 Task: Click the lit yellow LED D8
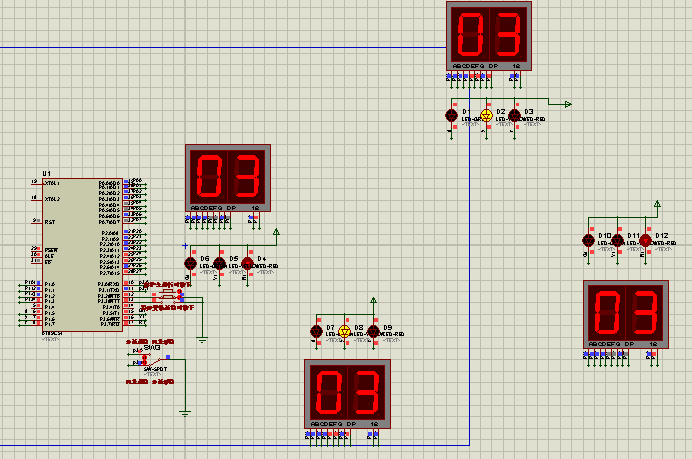click(x=345, y=331)
